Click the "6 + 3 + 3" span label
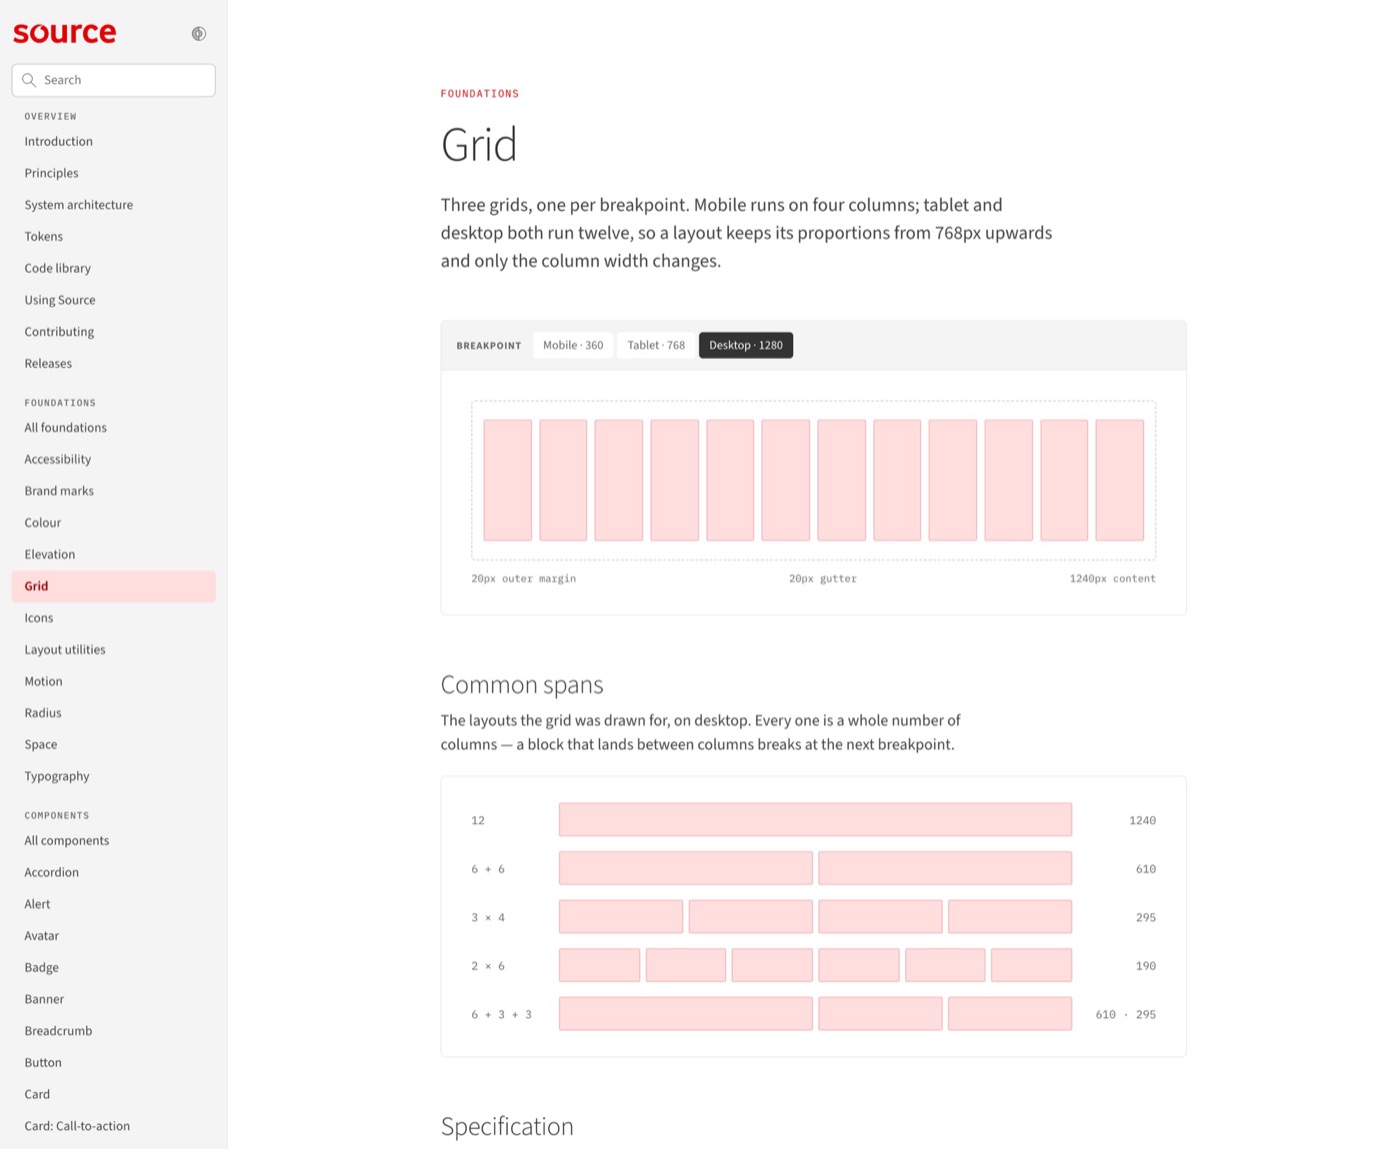This screenshot has height=1149, width=1400. [x=502, y=1015]
